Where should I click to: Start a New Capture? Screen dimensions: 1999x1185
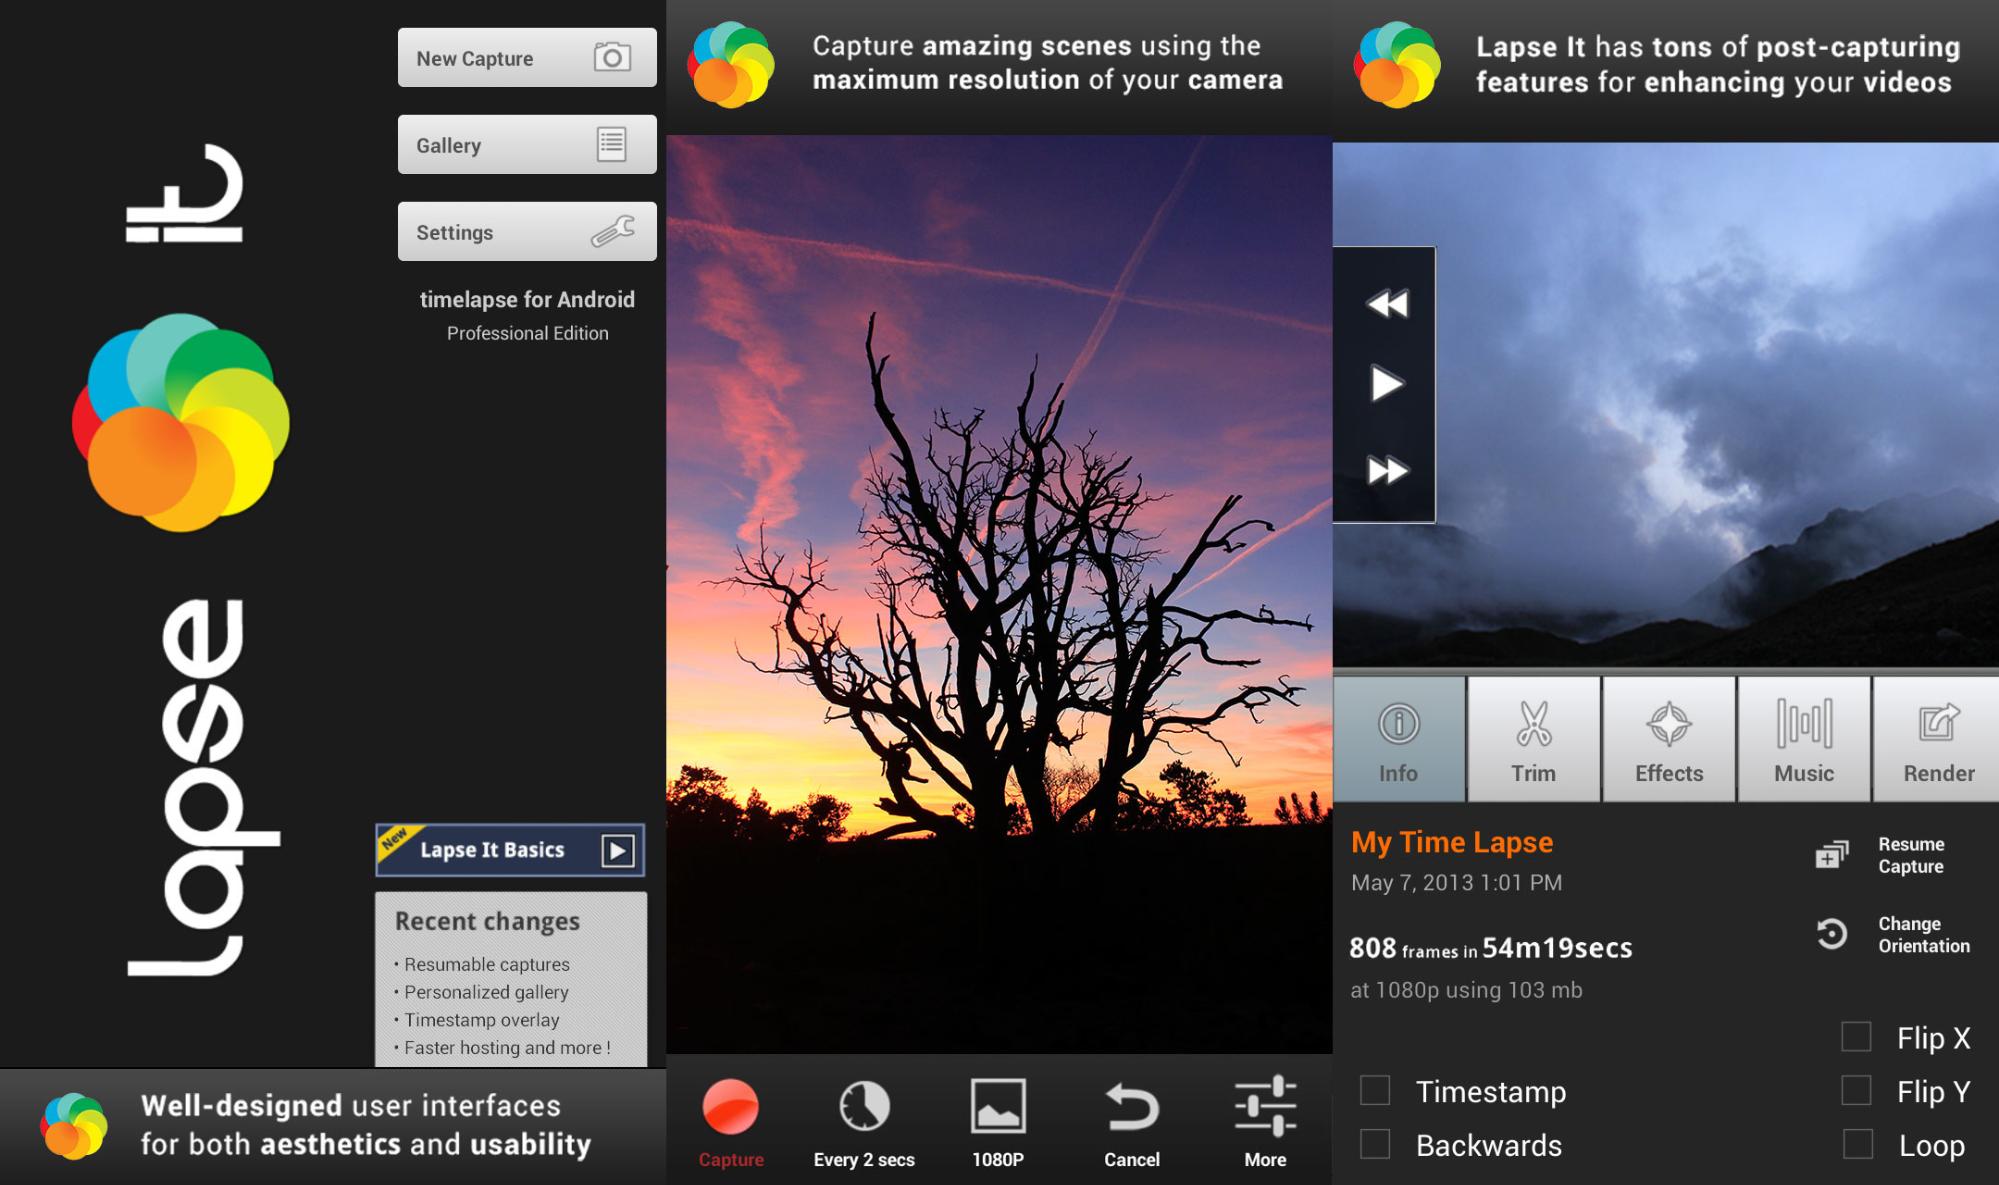(527, 58)
